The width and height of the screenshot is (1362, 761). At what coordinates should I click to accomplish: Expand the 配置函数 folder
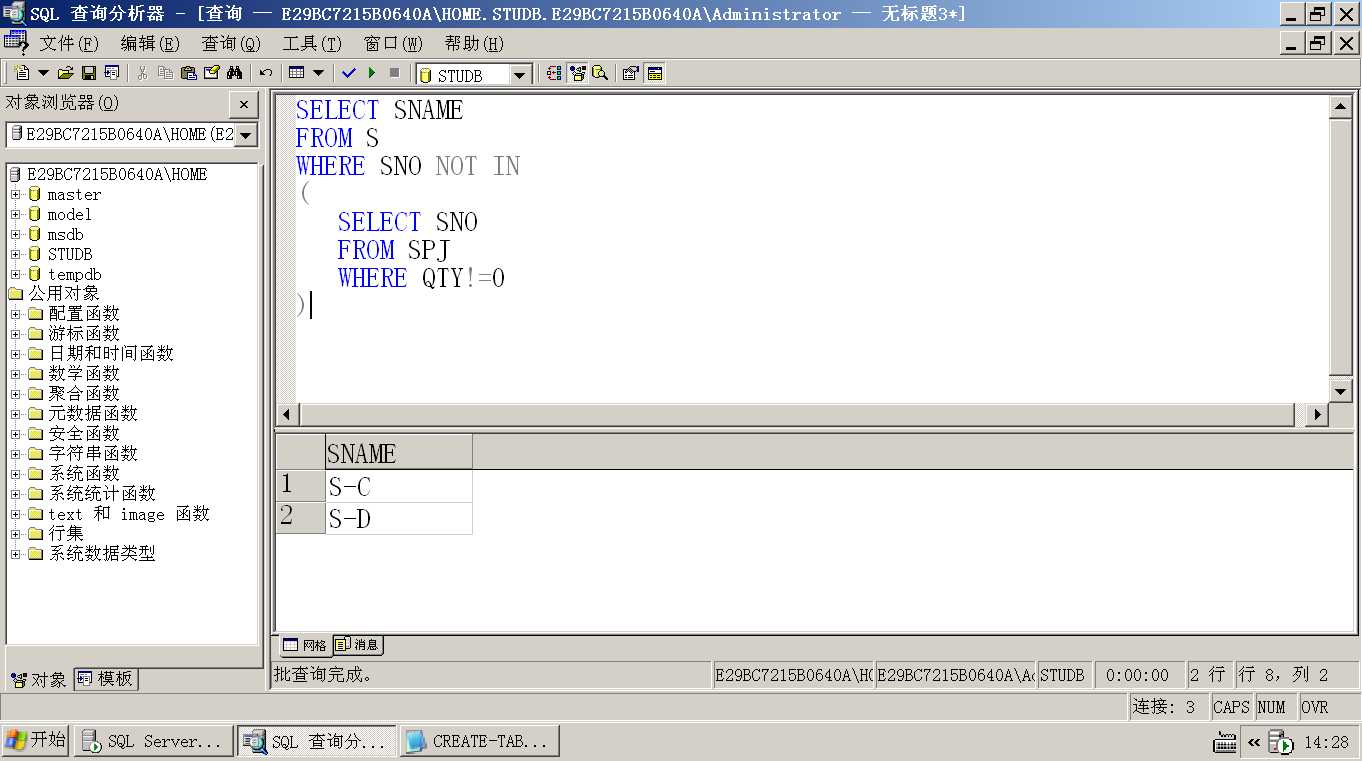(x=15, y=314)
